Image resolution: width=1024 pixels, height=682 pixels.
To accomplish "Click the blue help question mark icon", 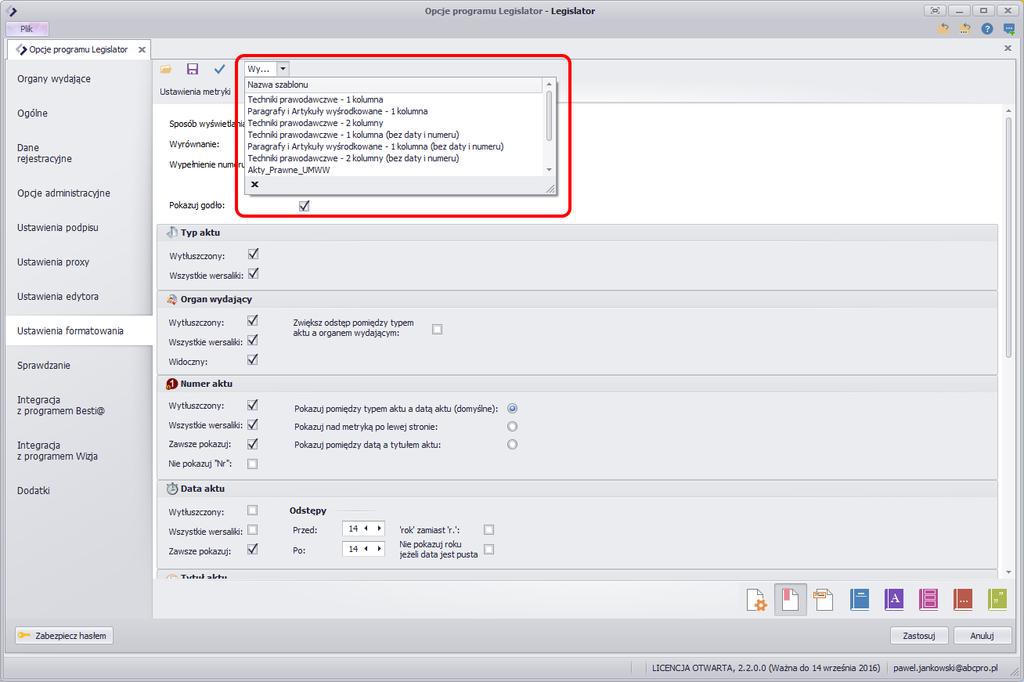I will 987,29.
